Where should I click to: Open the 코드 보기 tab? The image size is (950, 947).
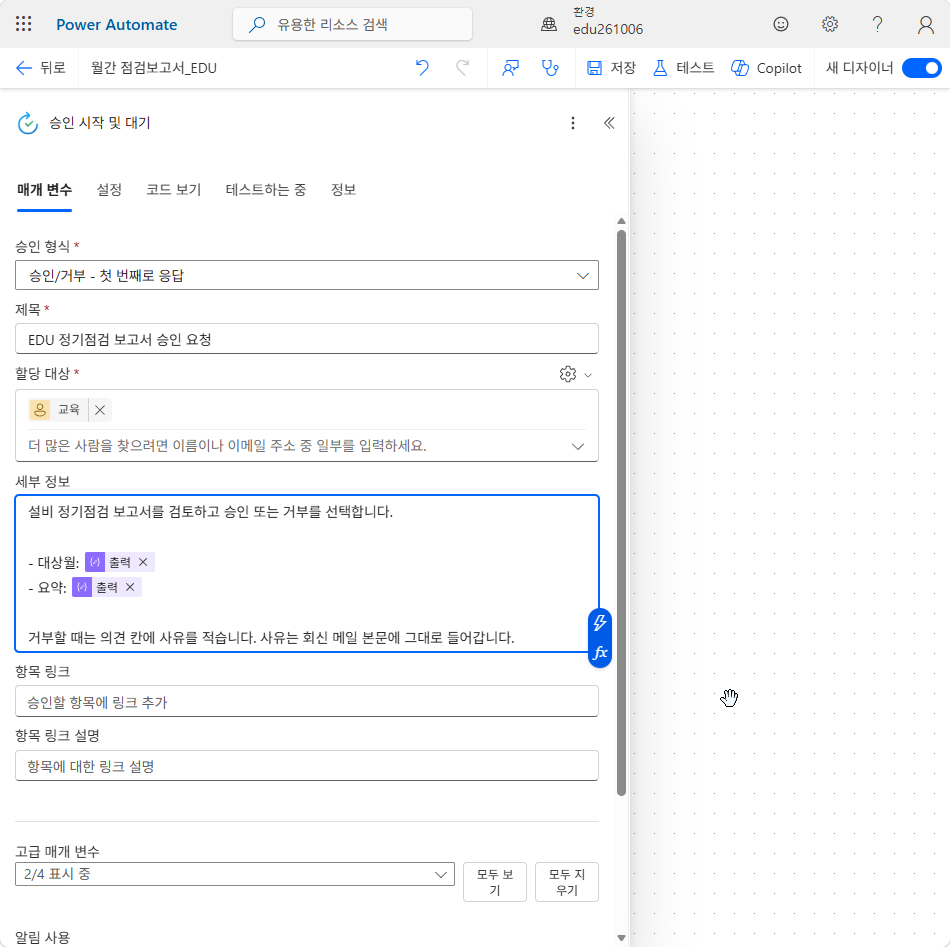[x=173, y=190]
